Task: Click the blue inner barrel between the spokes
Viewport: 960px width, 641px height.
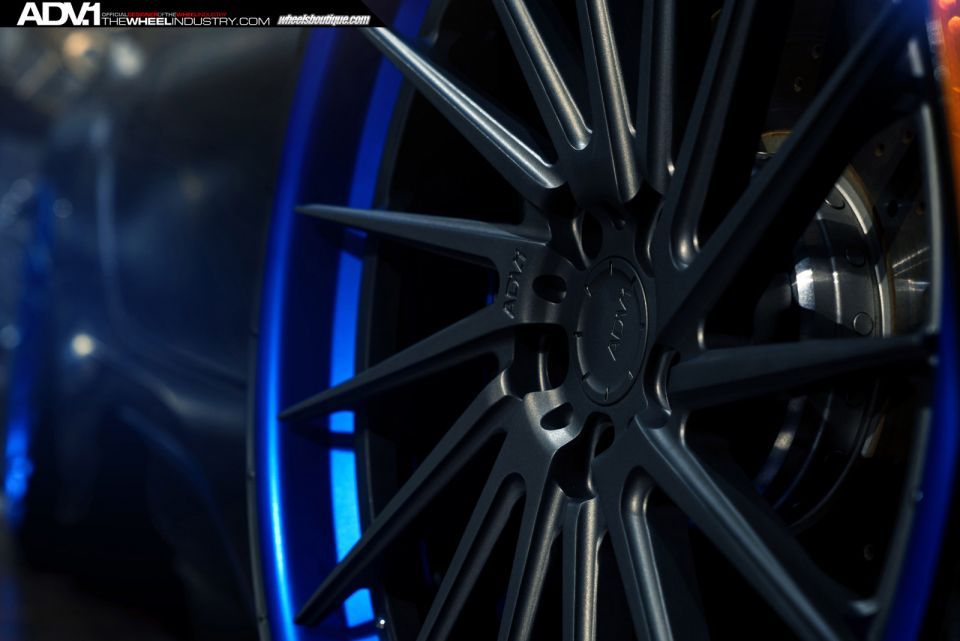Action: pyautogui.click(x=343, y=400)
